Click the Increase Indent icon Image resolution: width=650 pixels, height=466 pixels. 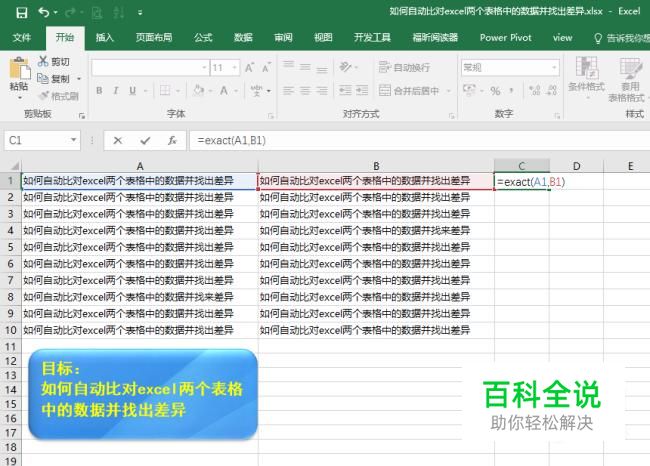coord(362,90)
